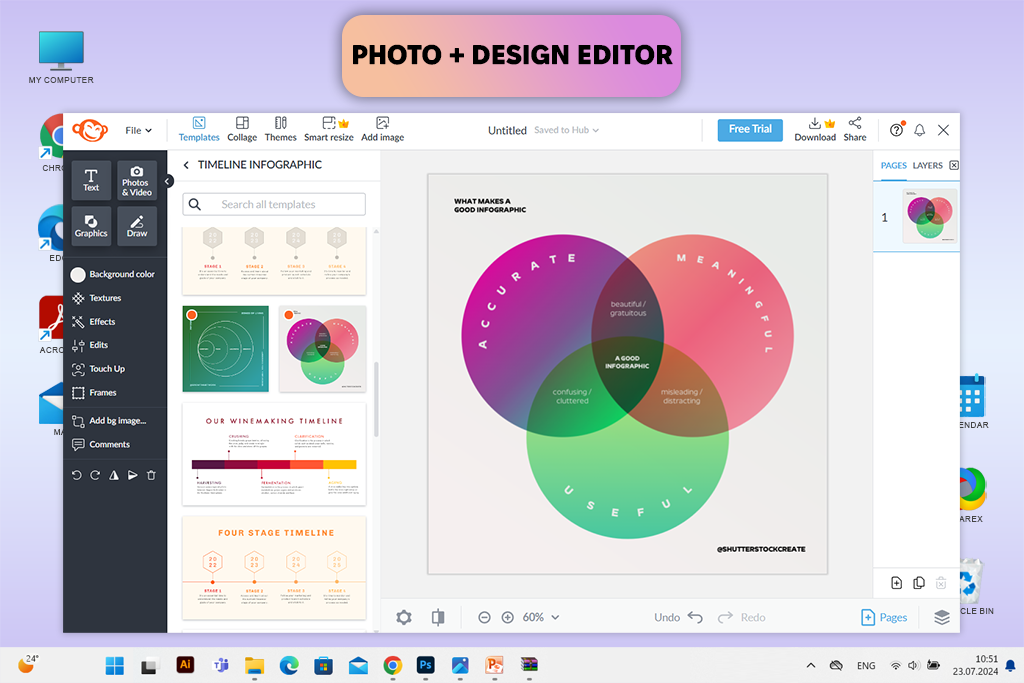Open Touch Up from the sidebar
Image resolution: width=1024 pixels, height=683 pixels.
point(98,368)
